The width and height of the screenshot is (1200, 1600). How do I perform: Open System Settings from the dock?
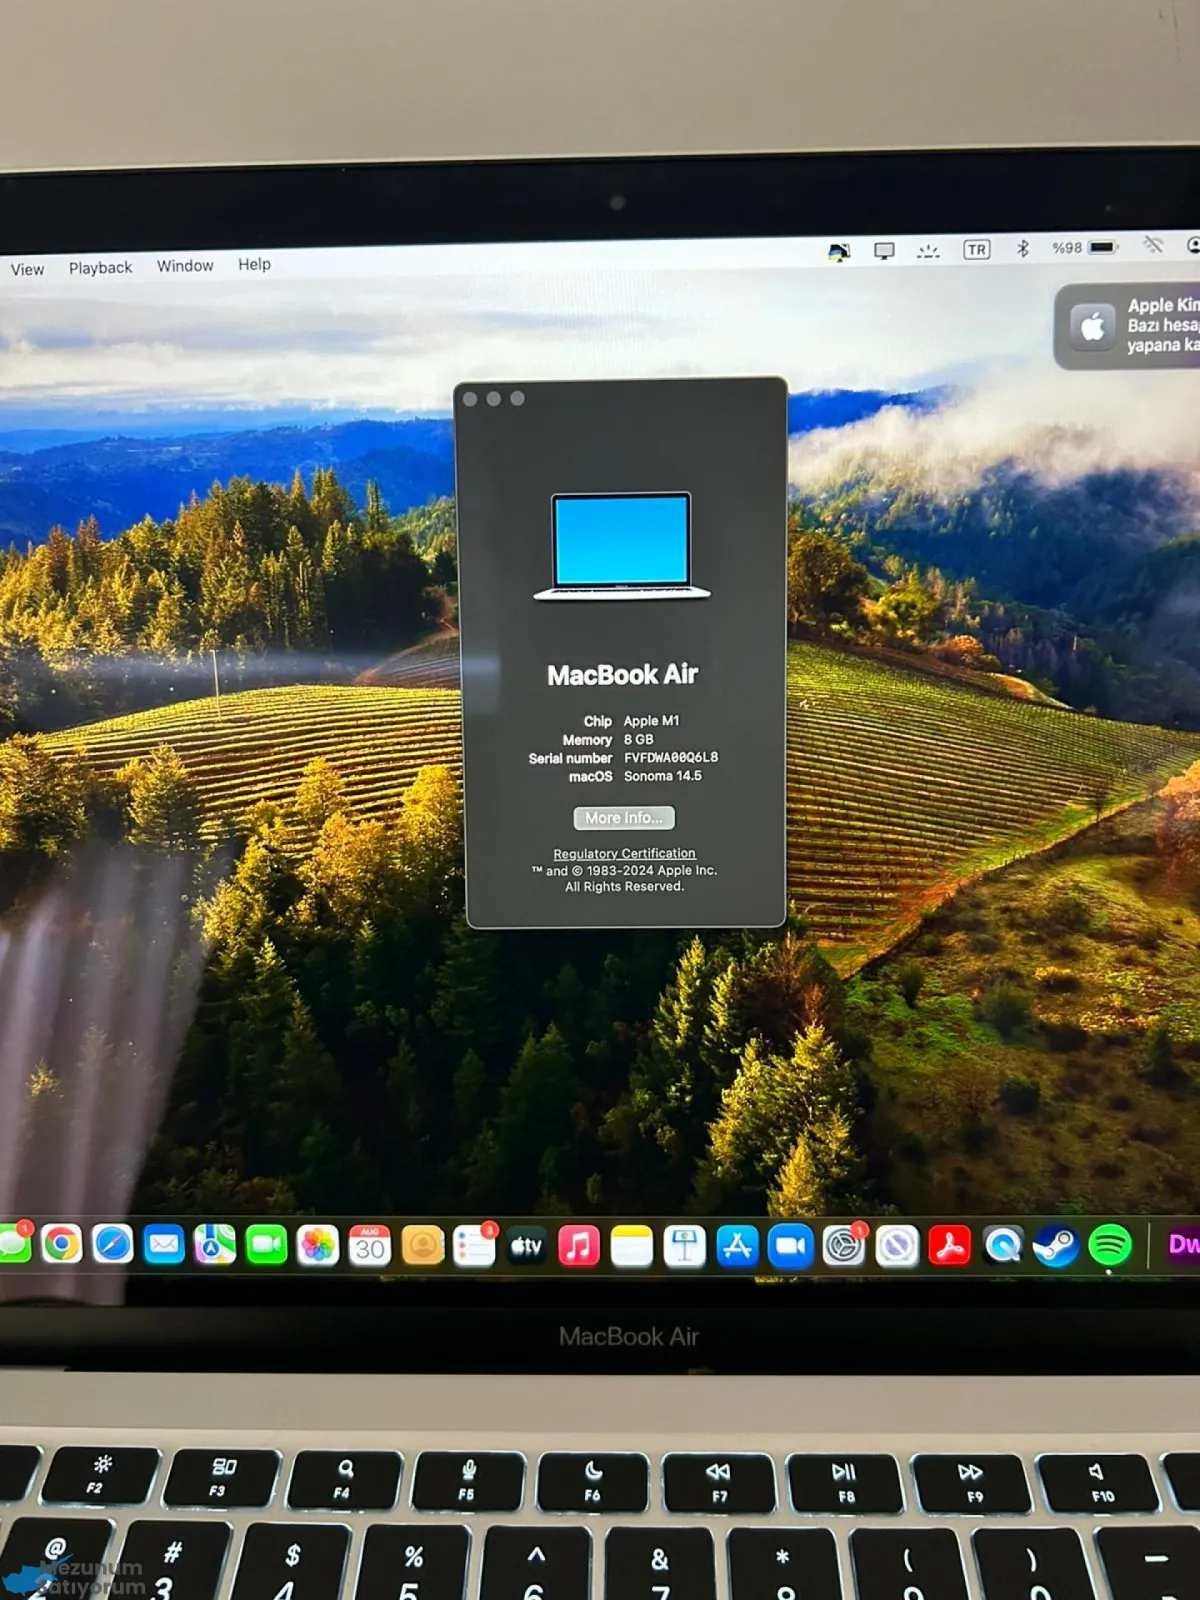click(843, 1247)
